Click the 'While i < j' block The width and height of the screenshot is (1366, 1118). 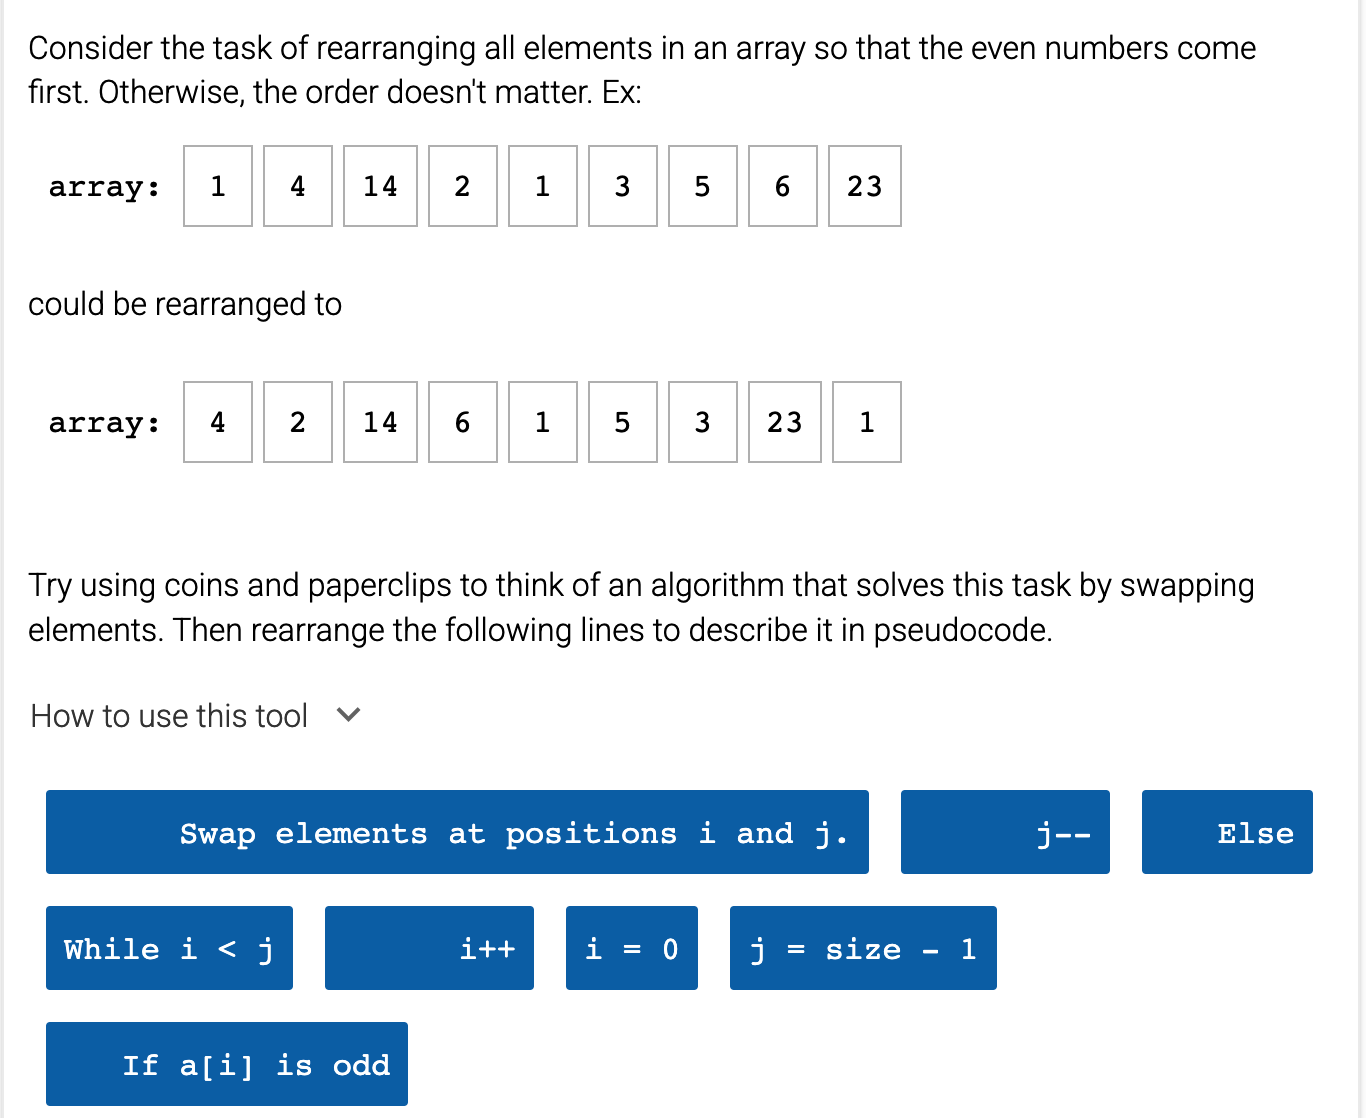tap(169, 948)
